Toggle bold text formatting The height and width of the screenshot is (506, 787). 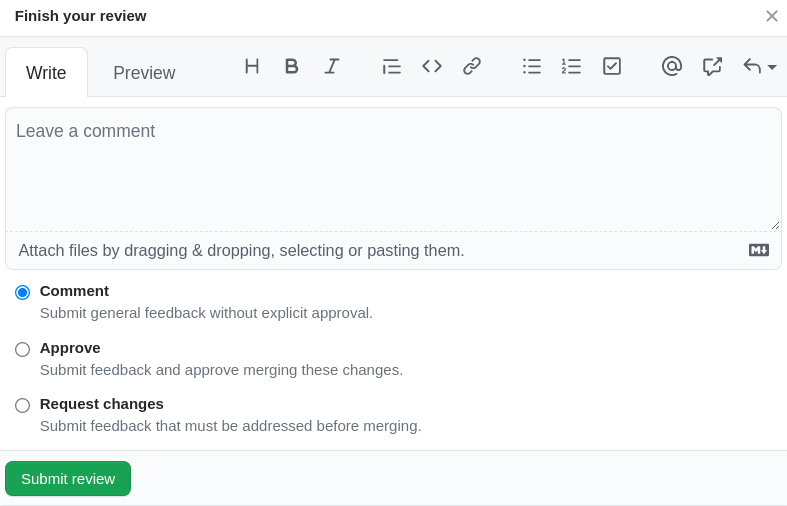coord(291,66)
